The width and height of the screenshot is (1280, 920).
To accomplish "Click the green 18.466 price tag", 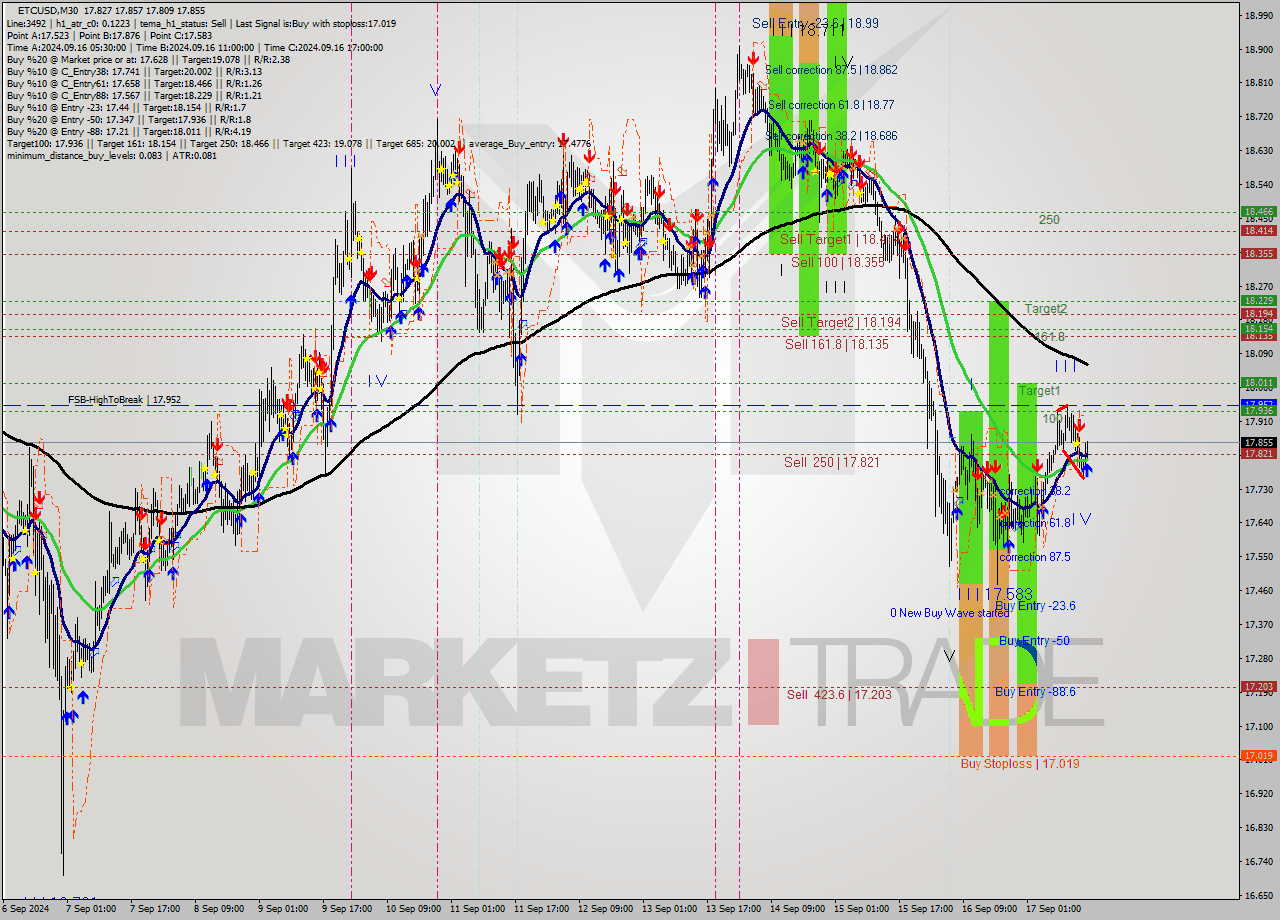I will coord(1258,212).
